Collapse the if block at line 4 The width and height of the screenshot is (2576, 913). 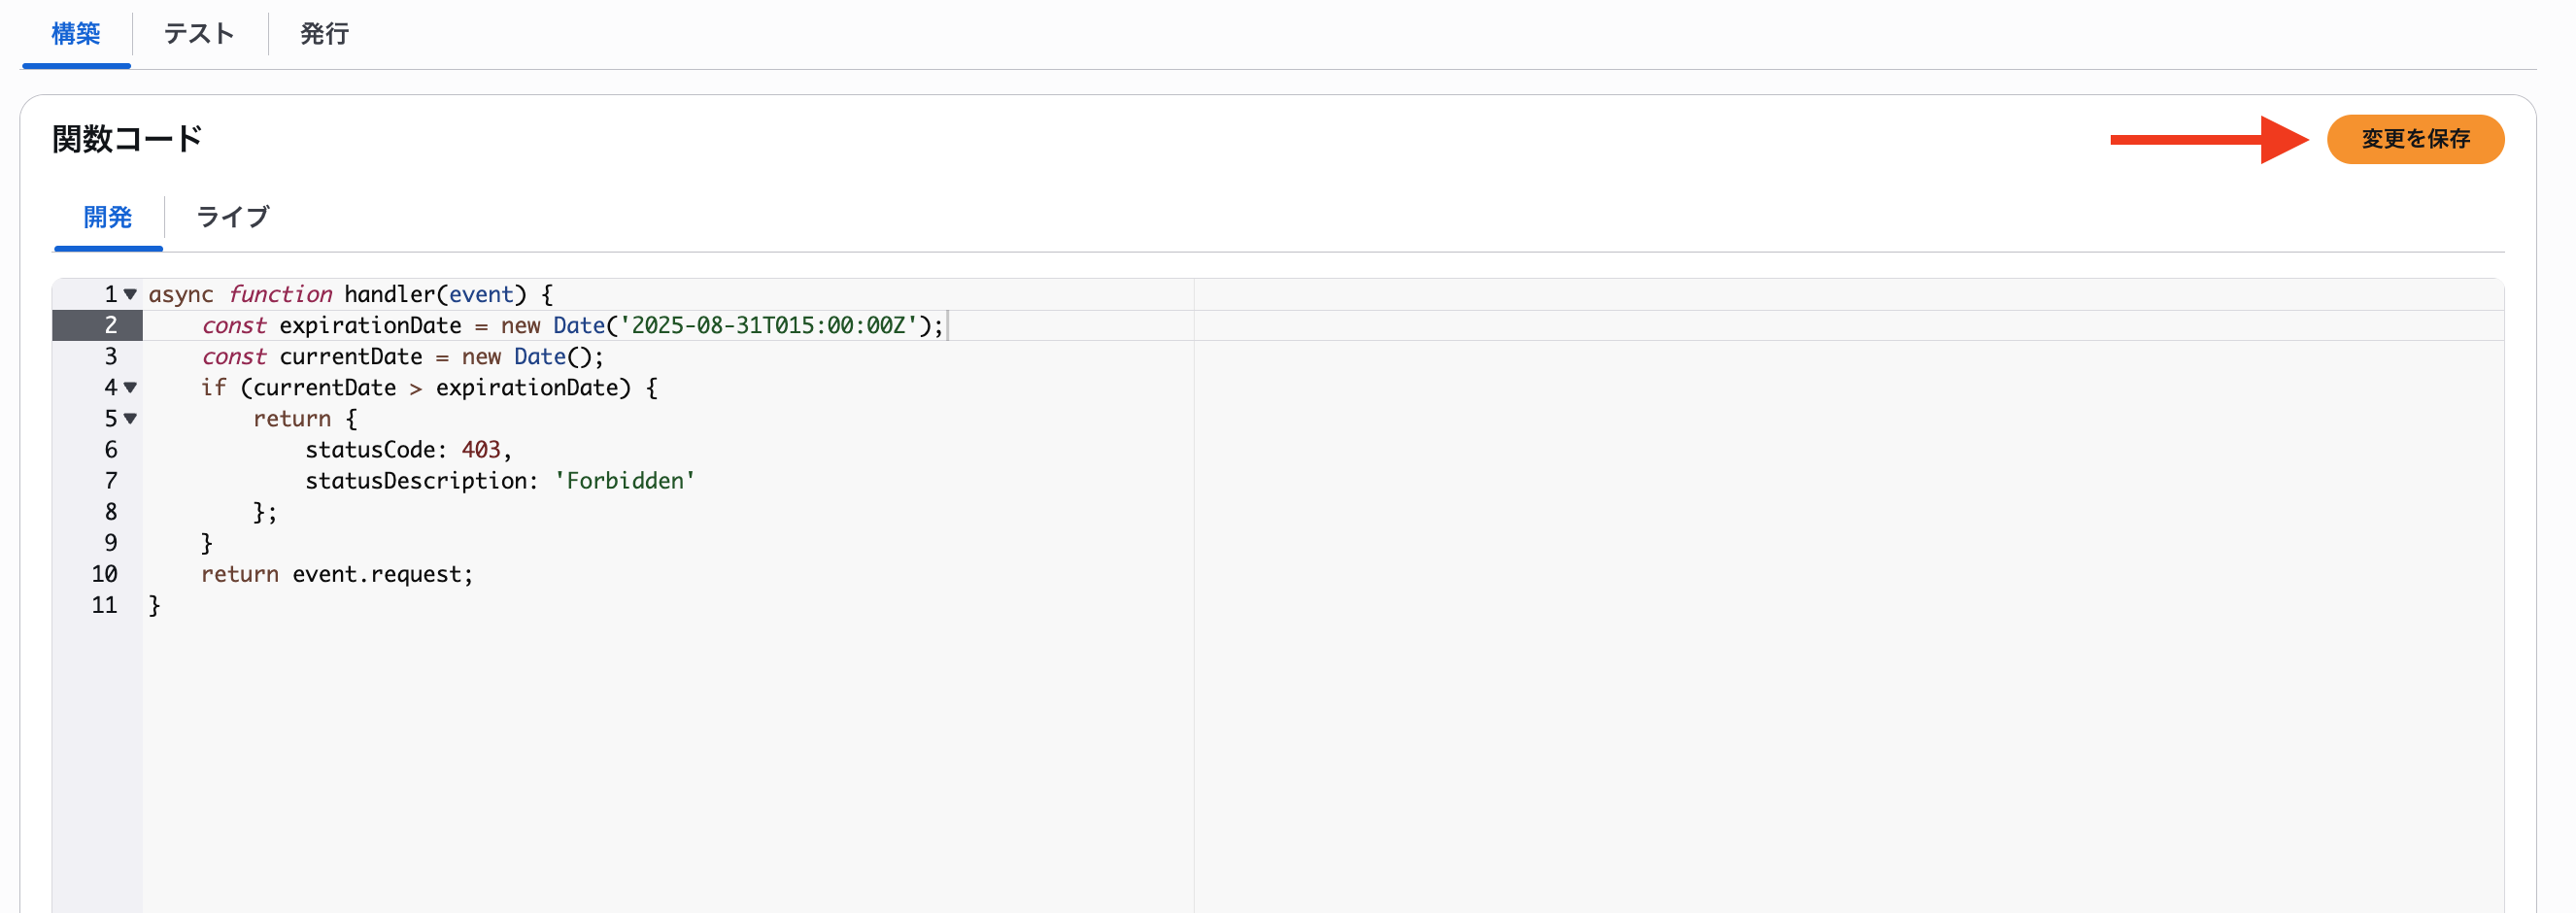130,387
